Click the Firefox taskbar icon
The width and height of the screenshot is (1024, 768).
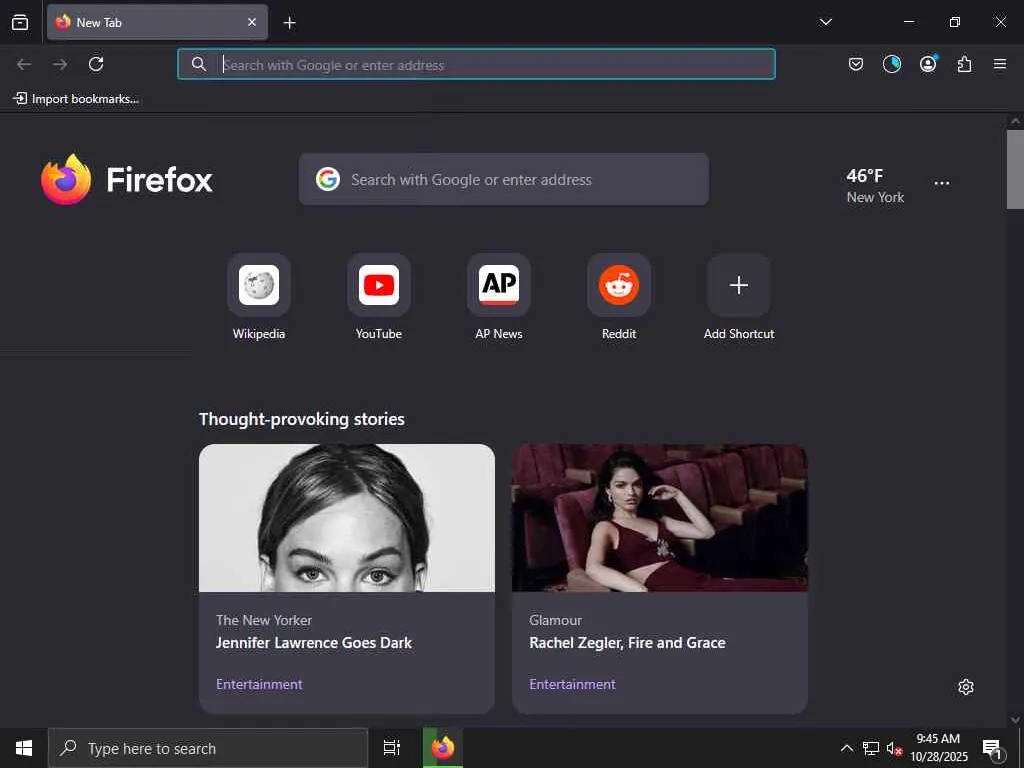[x=443, y=748]
